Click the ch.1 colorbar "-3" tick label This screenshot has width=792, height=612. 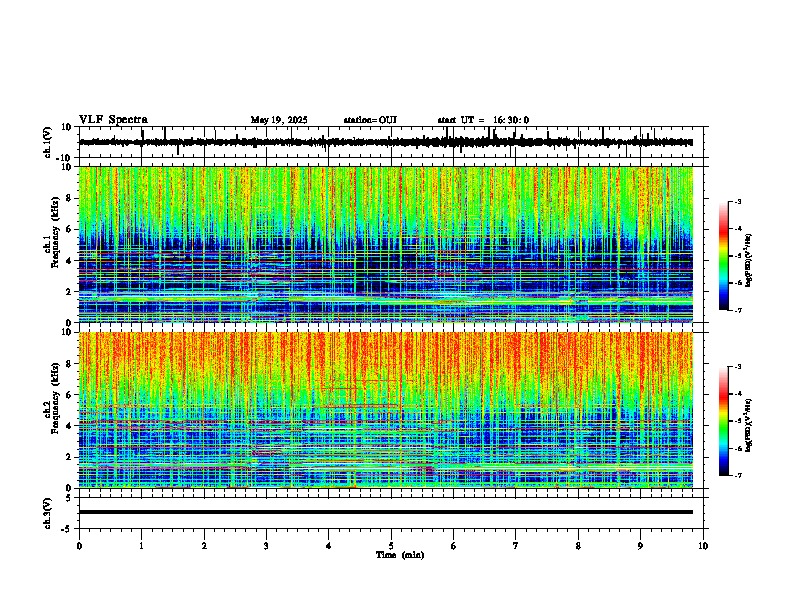(738, 202)
